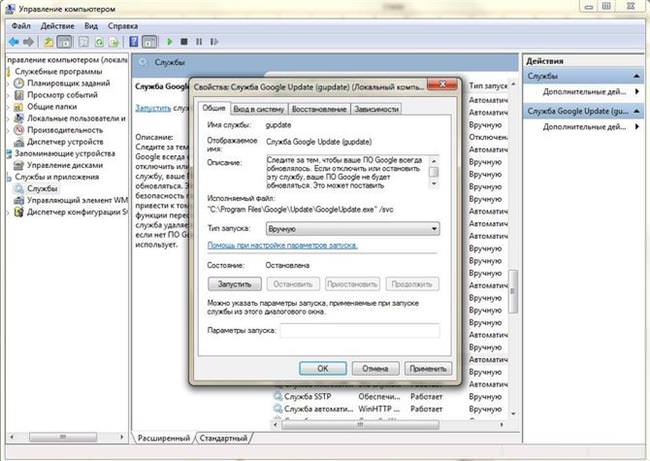Open the Помощь при настройке параметров запуска link
650x461 pixels.
click(x=282, y=245)
